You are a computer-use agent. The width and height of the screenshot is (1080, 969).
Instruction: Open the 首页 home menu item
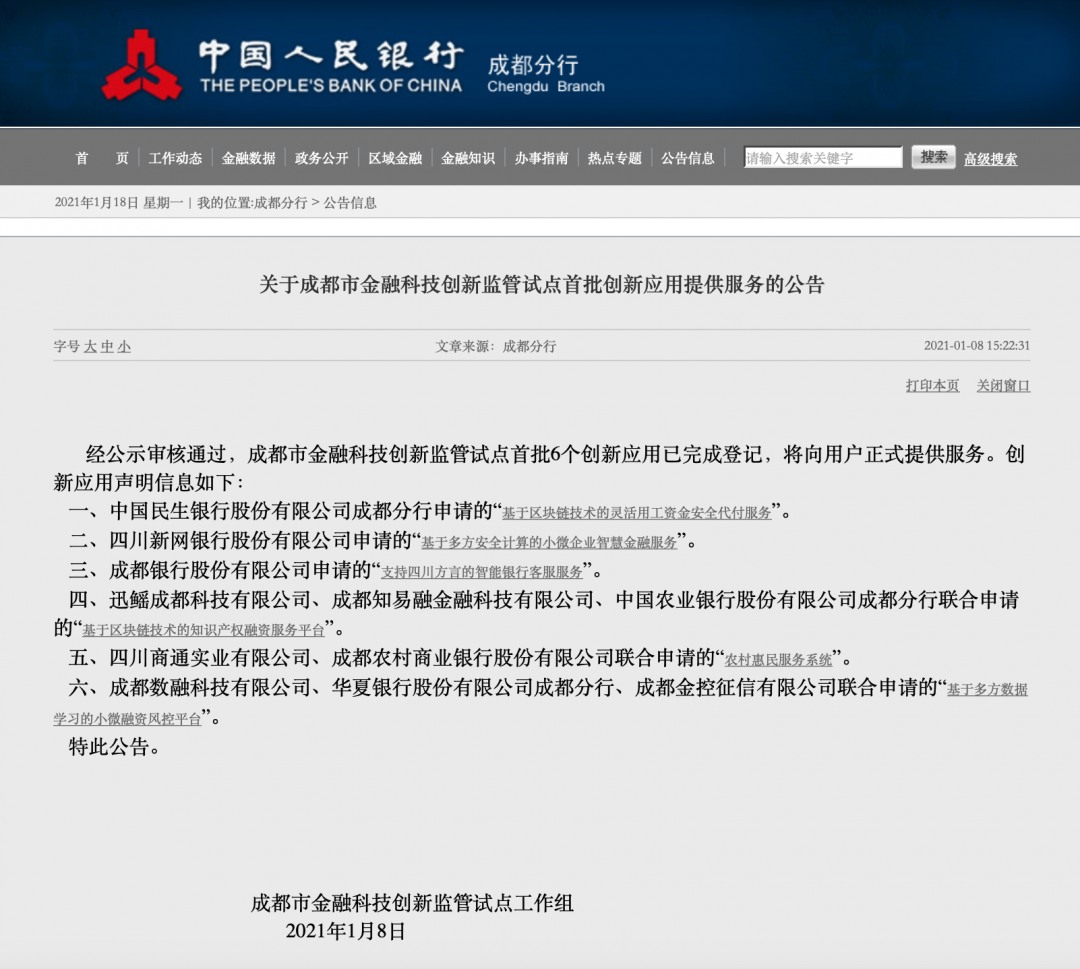(x=102, y=158)
